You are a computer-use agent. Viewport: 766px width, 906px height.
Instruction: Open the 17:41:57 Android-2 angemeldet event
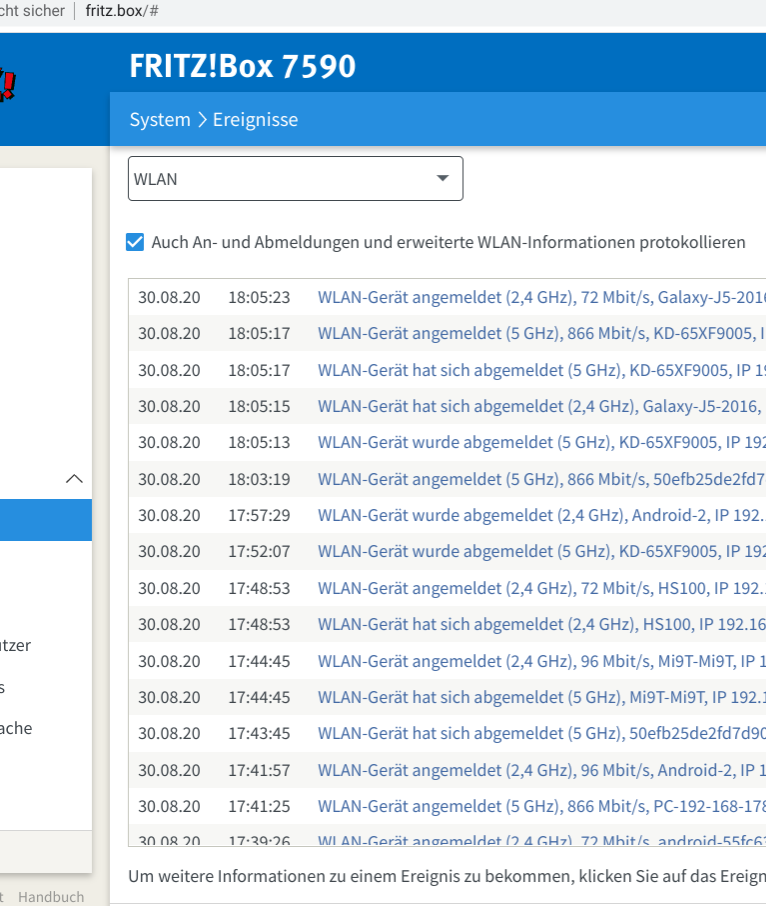click(541, 770)
